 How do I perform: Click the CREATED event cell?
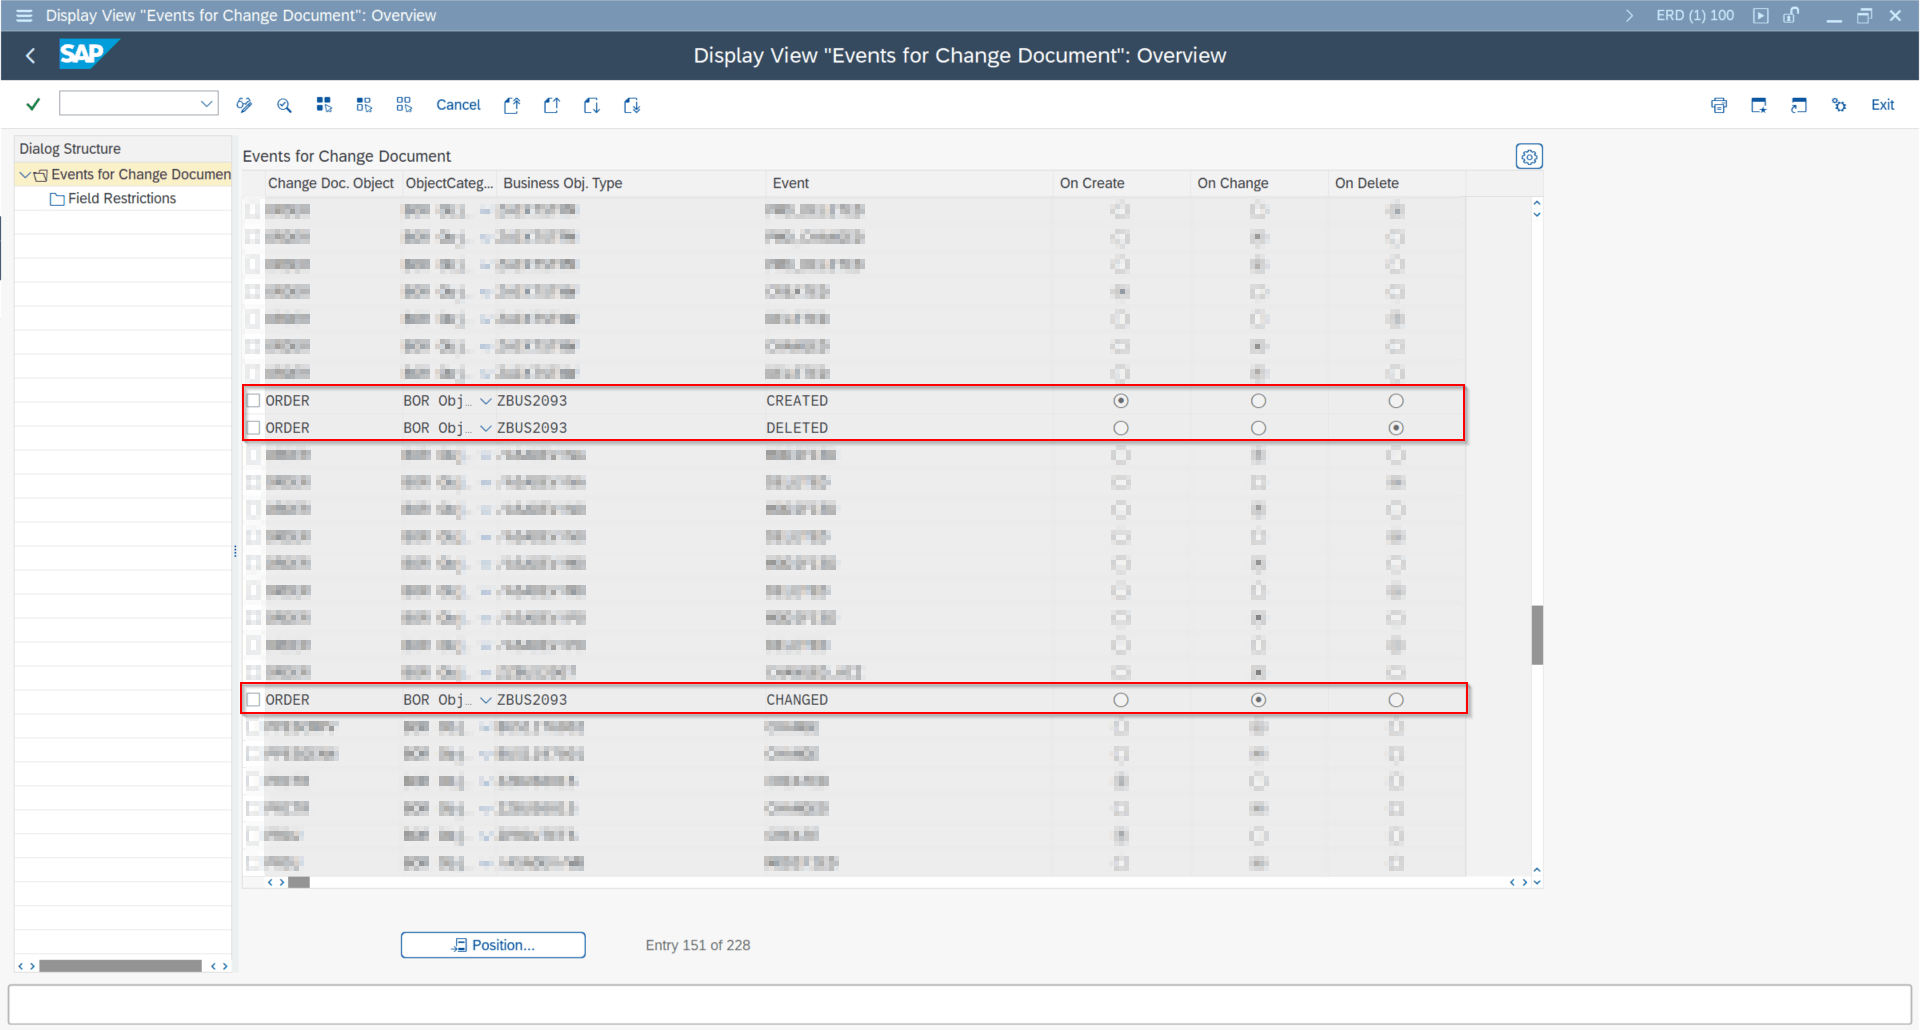pos(797,401)
